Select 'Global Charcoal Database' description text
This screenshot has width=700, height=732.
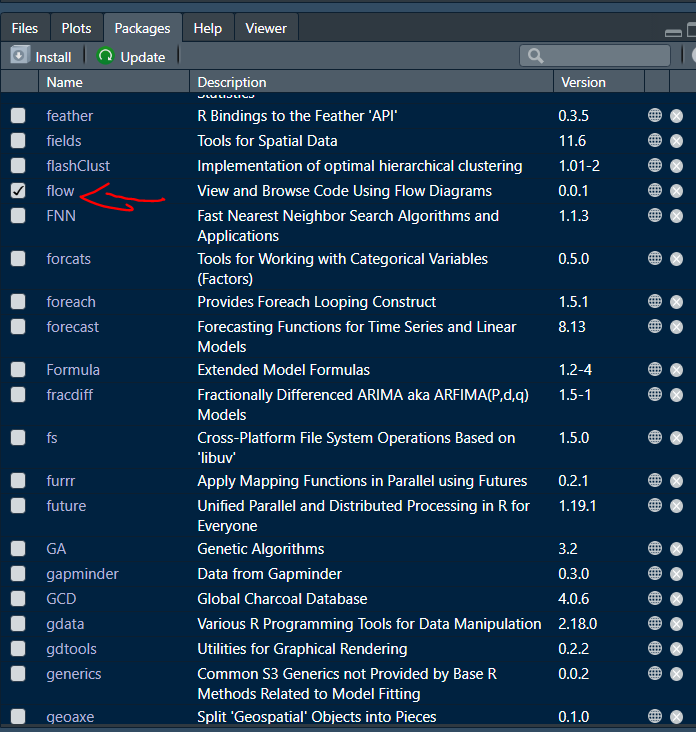click(282, 599)
